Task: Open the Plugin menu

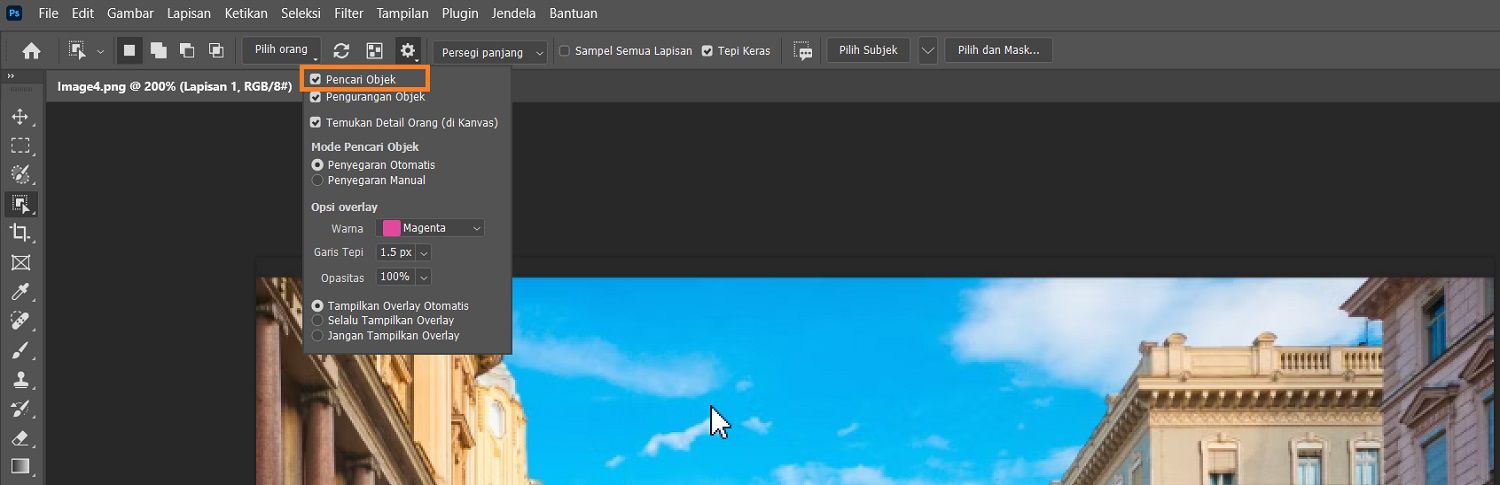Action: 460,14
